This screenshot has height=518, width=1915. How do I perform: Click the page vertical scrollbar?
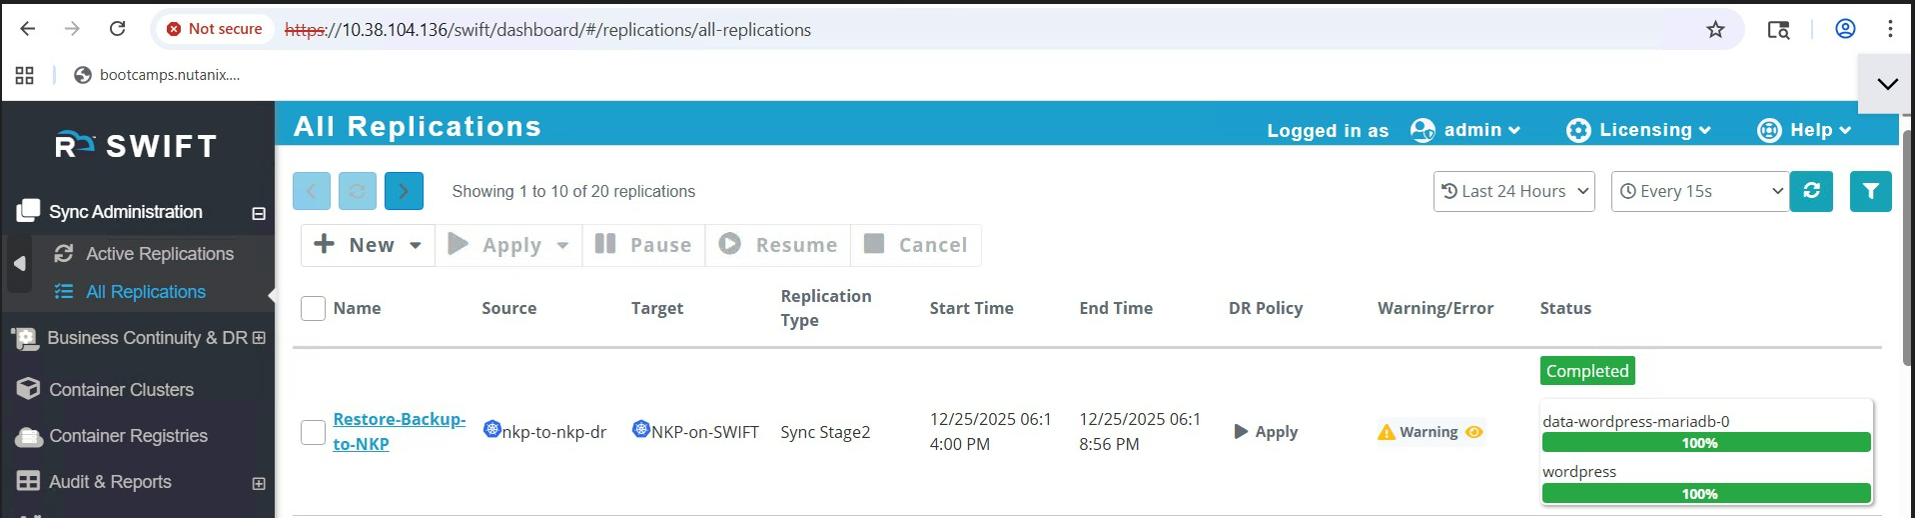click(x=1907, y=250)
